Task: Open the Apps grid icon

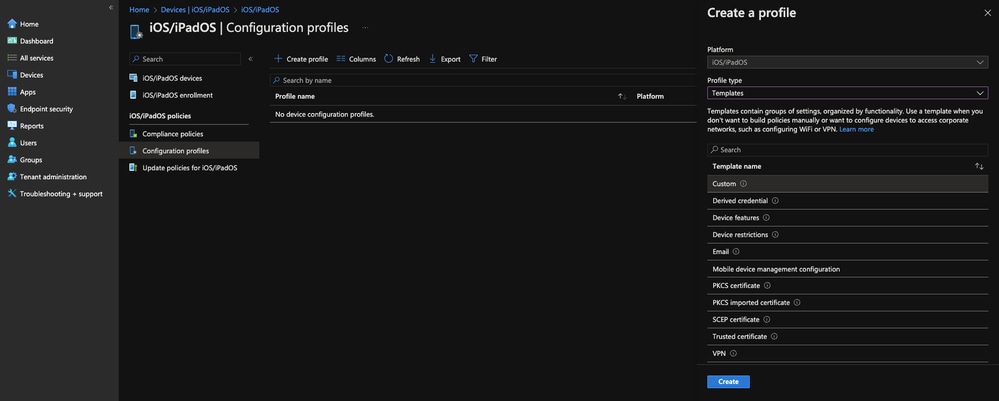Action: [11, 92]
